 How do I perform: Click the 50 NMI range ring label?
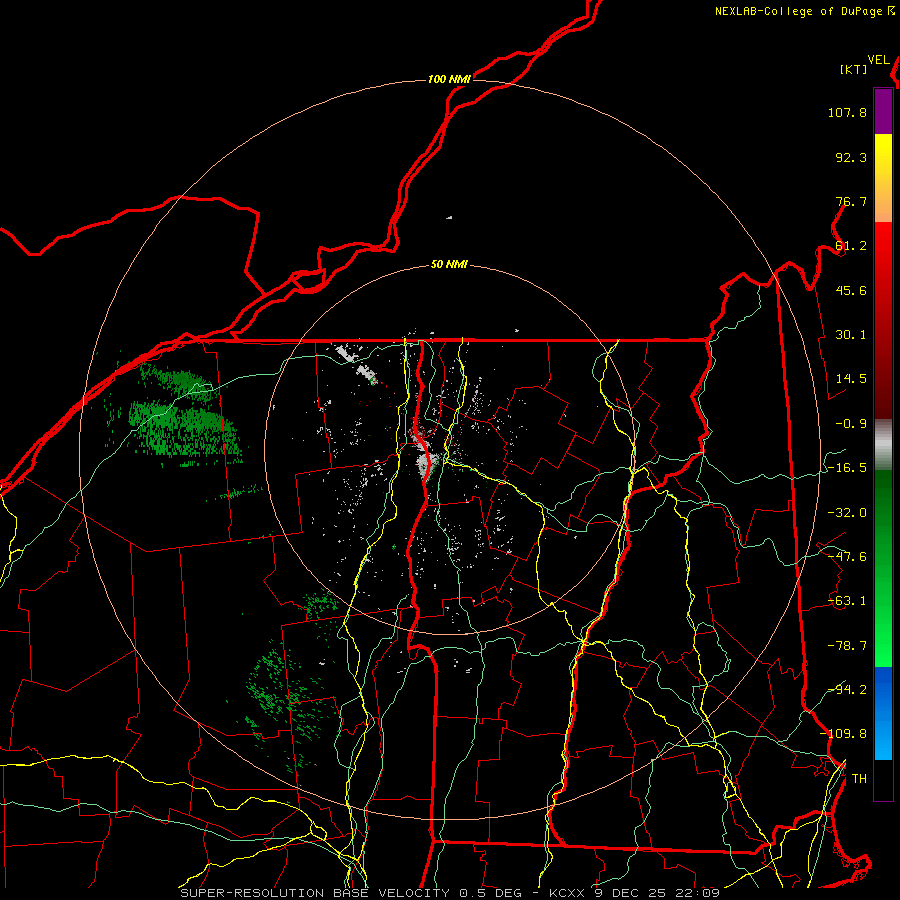449,265
